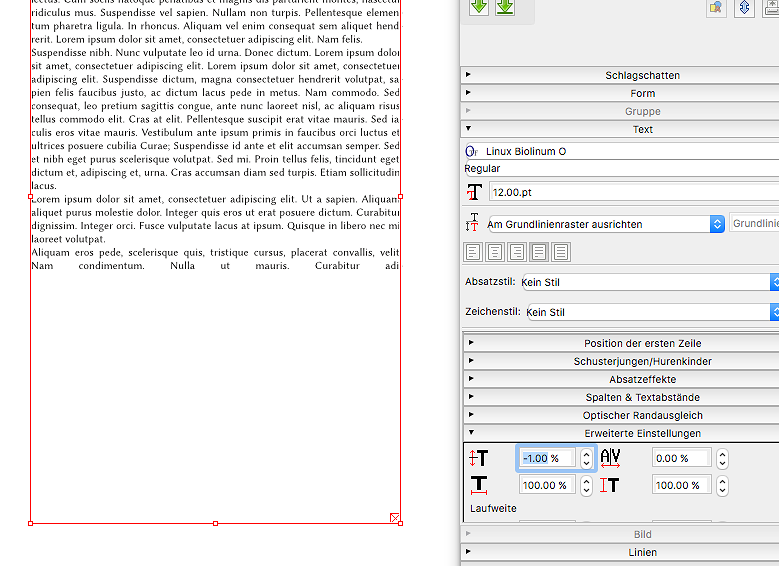
Task: Click the lower-level green arrow icon
Action: pos(479,7)
